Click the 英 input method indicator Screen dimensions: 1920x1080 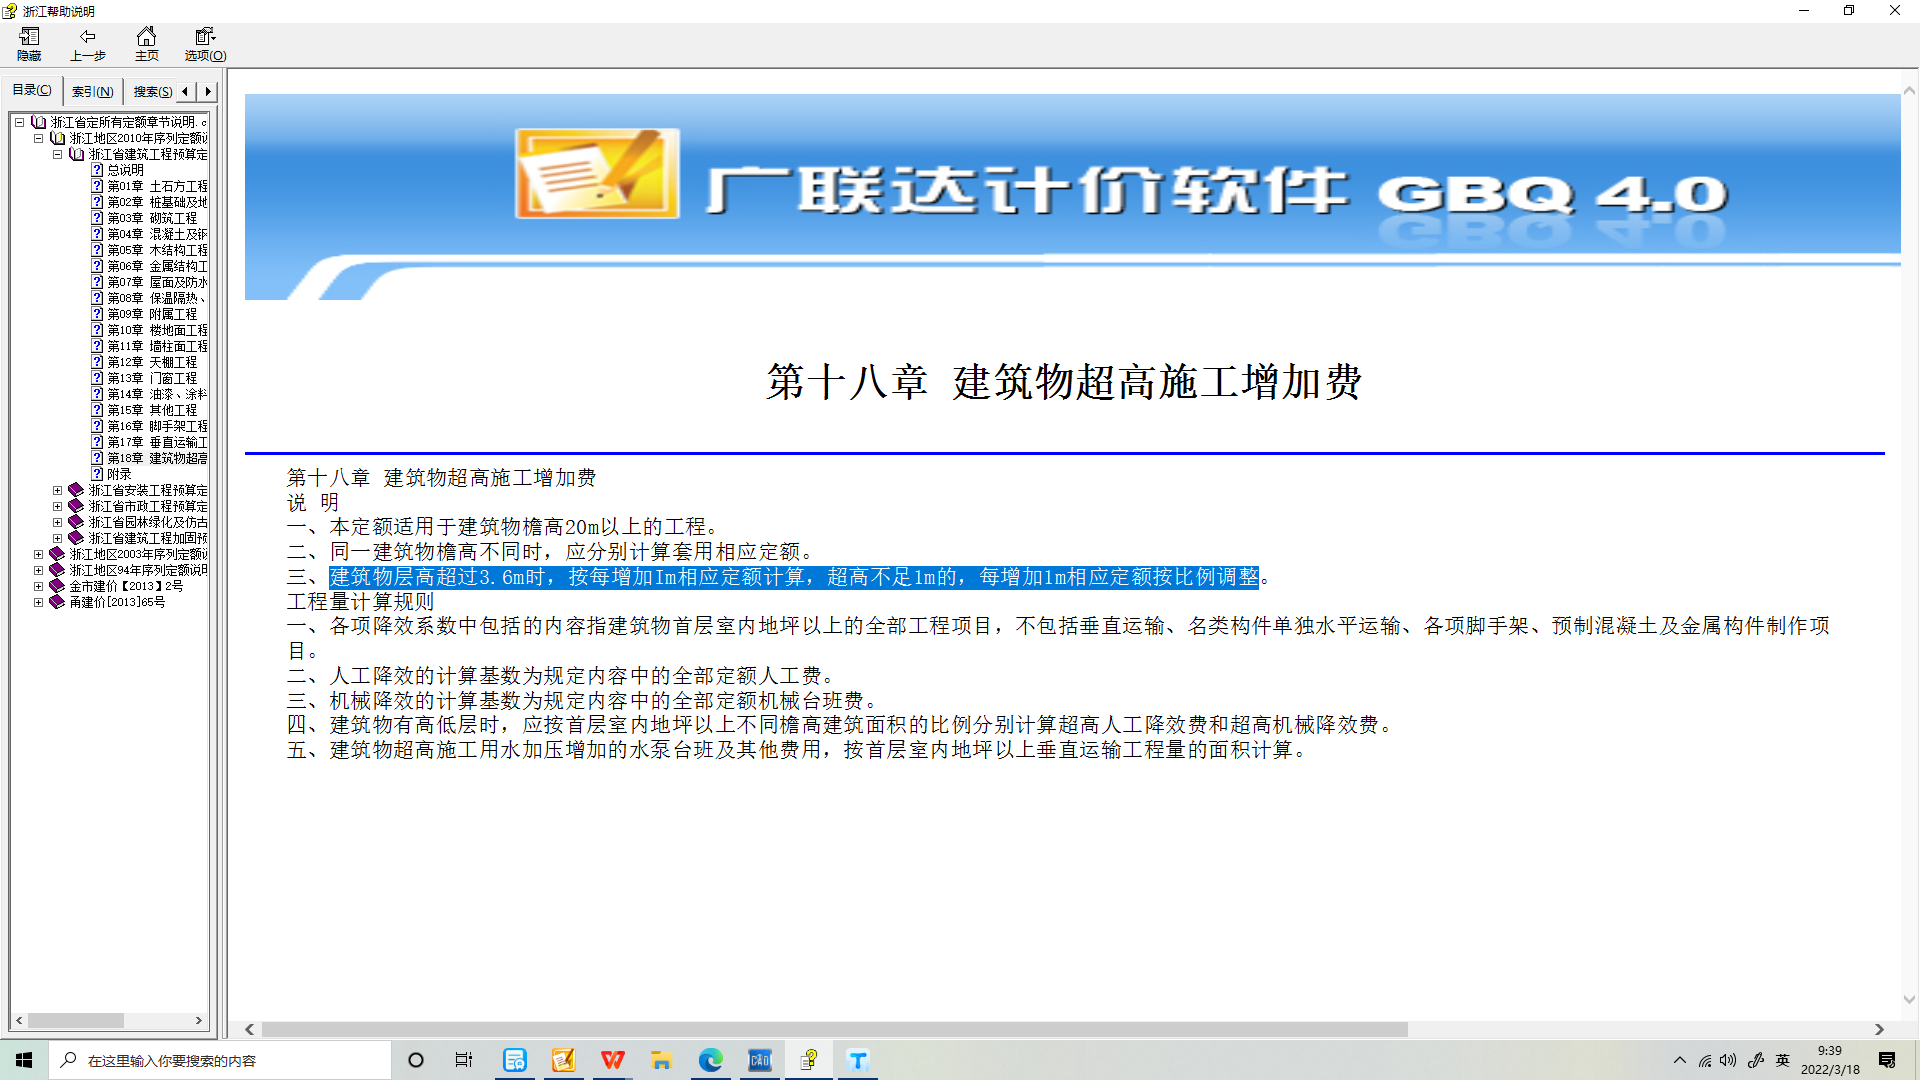point(1782,1060)
